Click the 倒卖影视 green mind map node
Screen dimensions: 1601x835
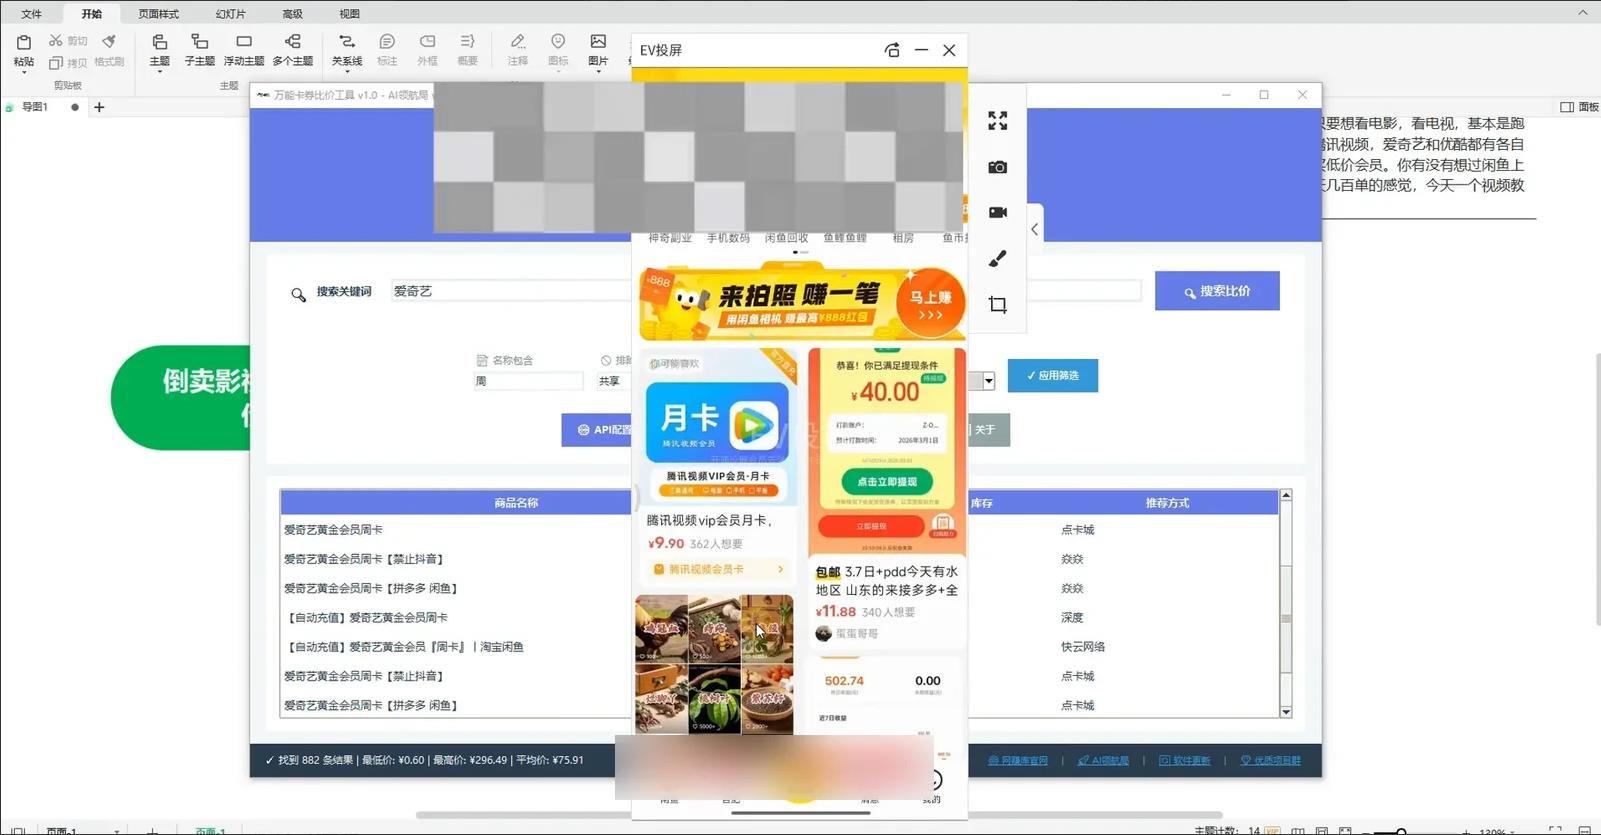(x=182, y=398)
